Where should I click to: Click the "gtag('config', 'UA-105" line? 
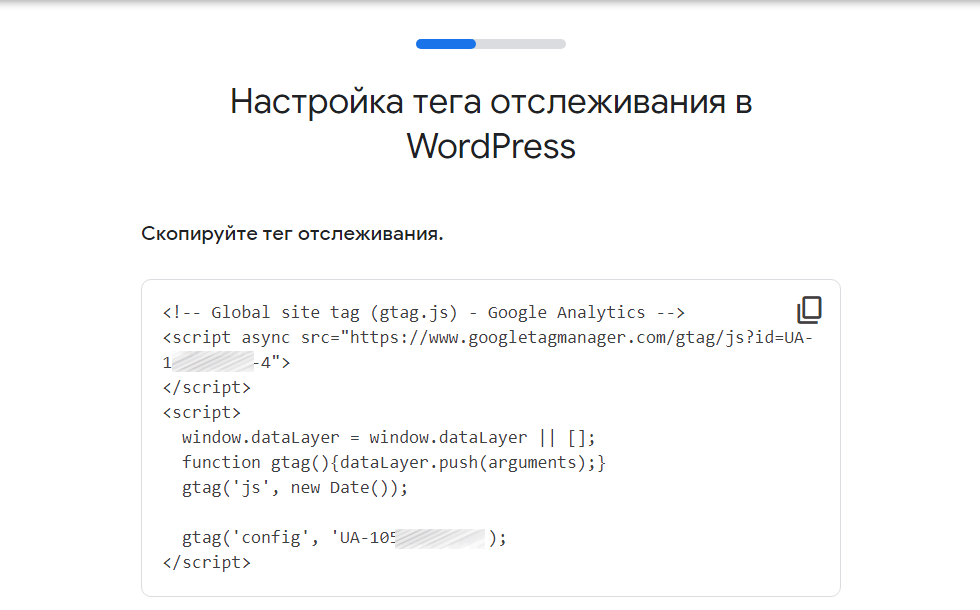(344, 538)
